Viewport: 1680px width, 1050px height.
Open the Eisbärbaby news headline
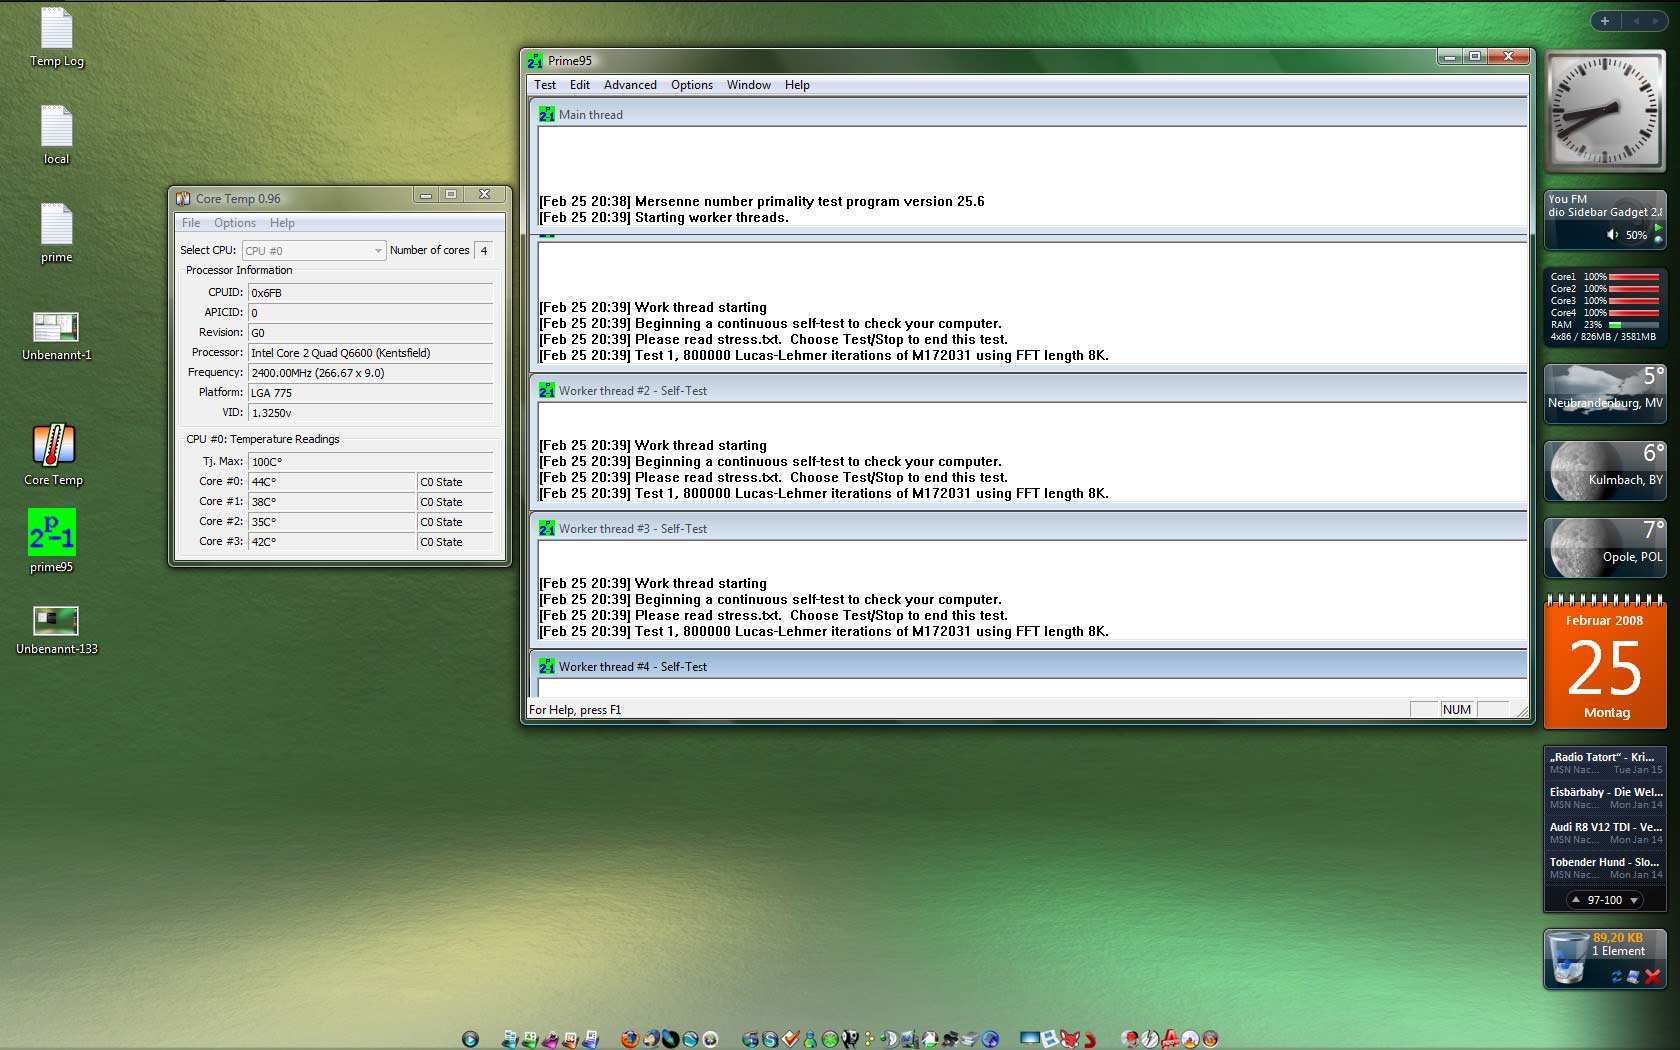tap(1606, 798)
